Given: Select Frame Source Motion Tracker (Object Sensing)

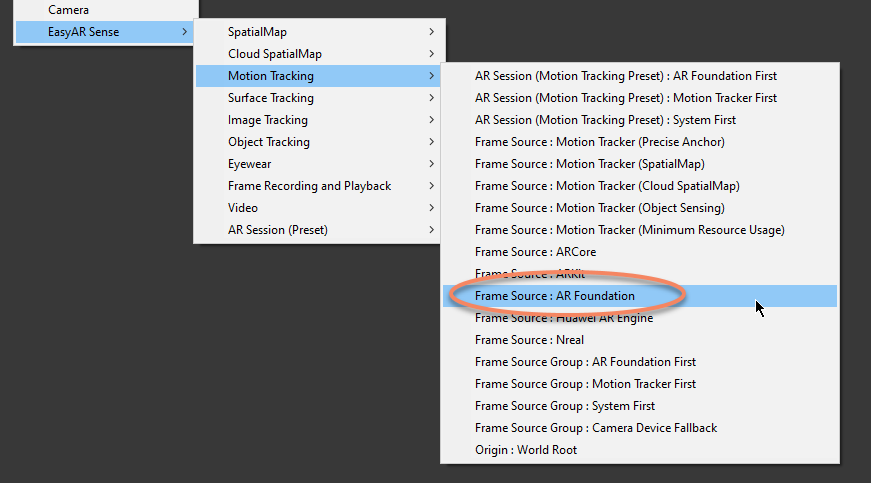Looking at the screenshot, I should coord(640,208).
